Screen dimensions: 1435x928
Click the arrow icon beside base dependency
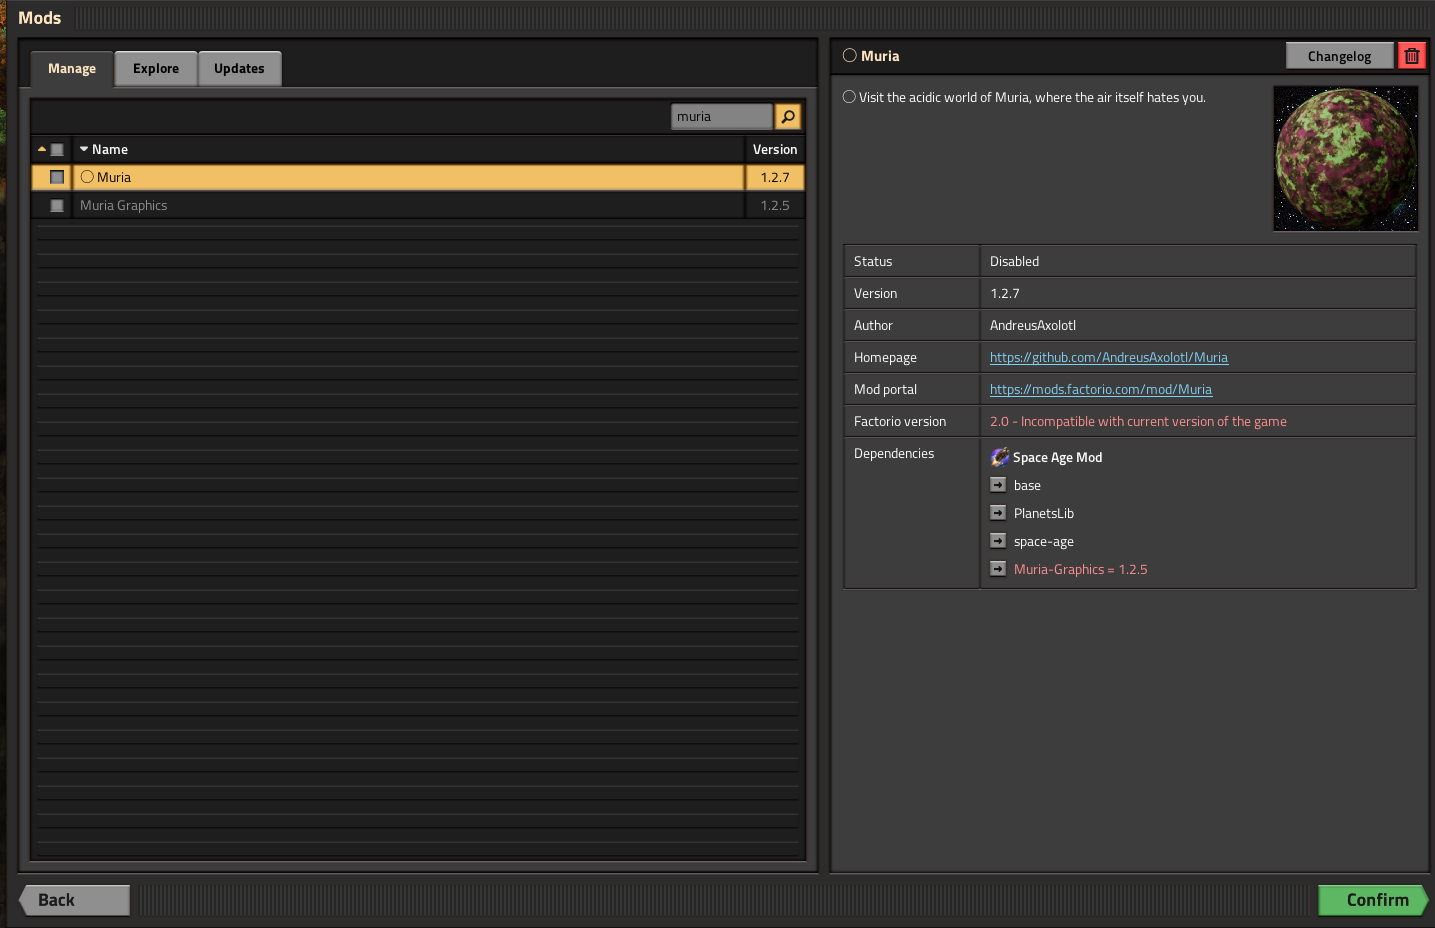click(x=998, y=485)
